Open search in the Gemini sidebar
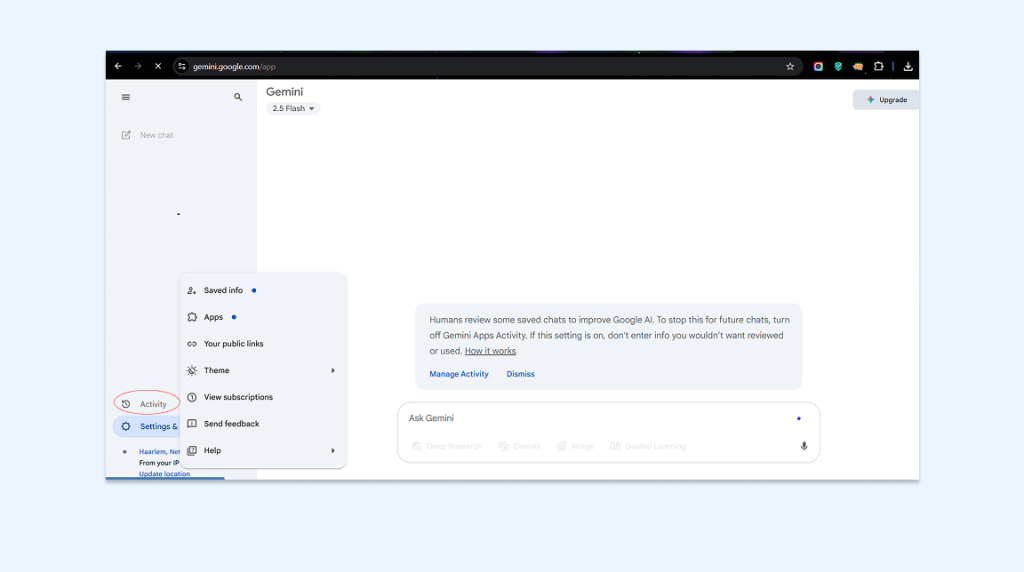 (x=238, y=97)
